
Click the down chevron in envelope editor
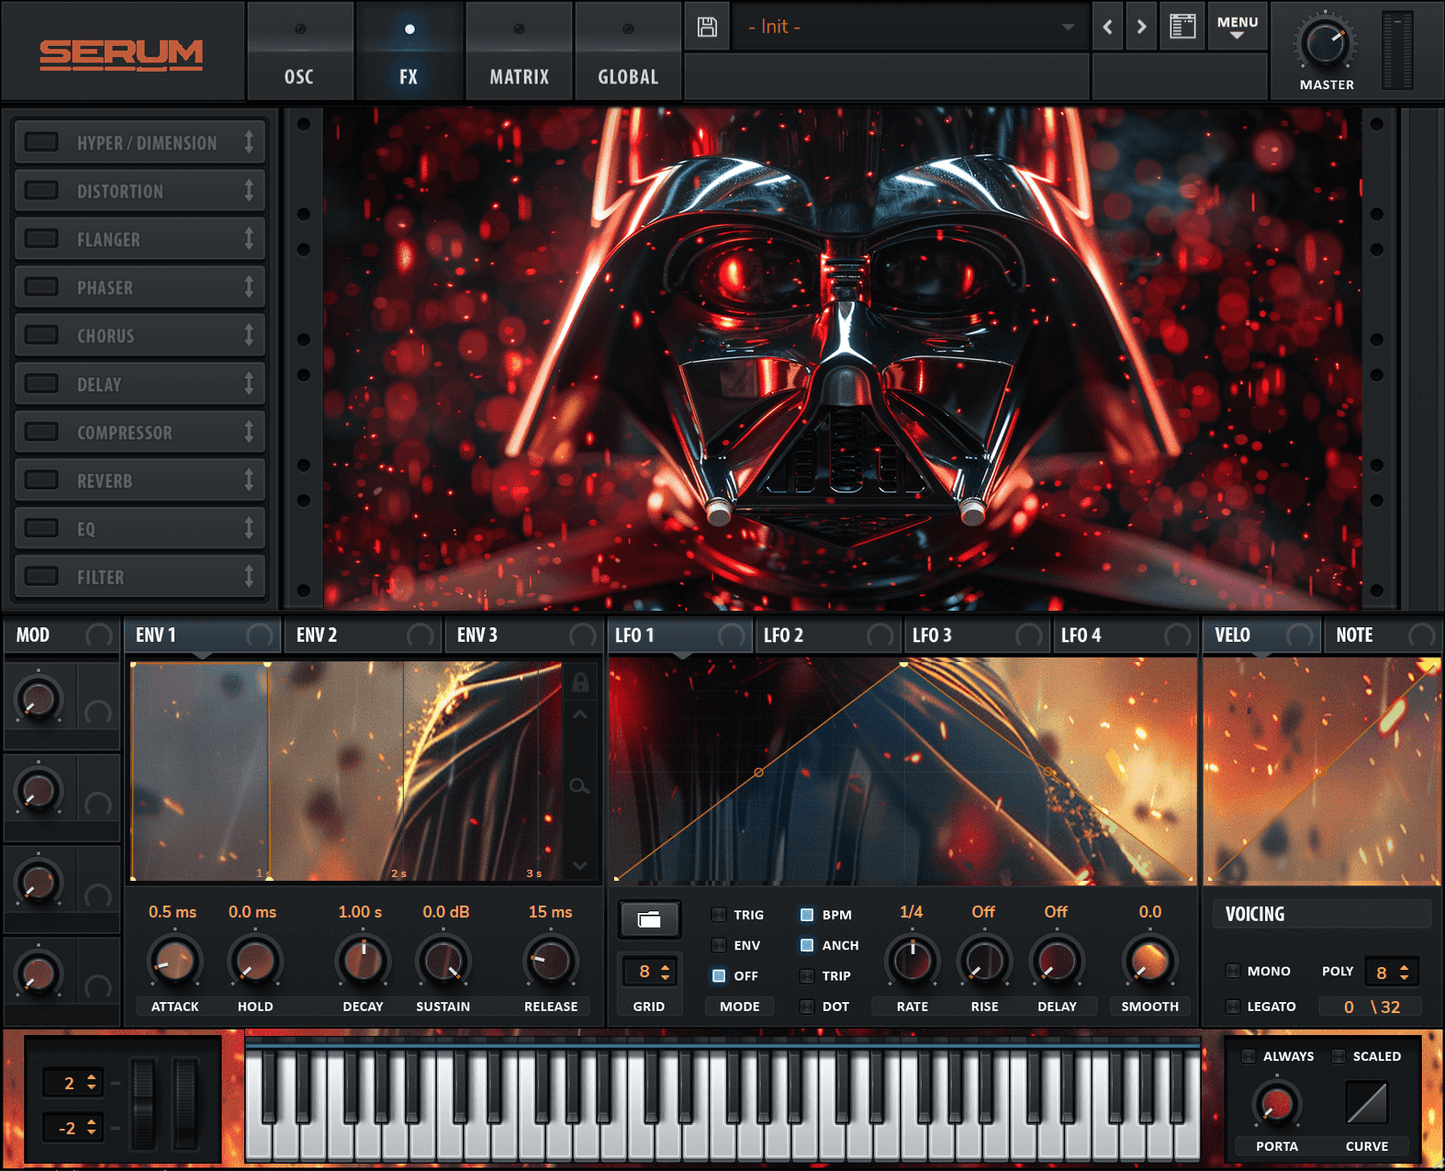[x=580, y=865]
